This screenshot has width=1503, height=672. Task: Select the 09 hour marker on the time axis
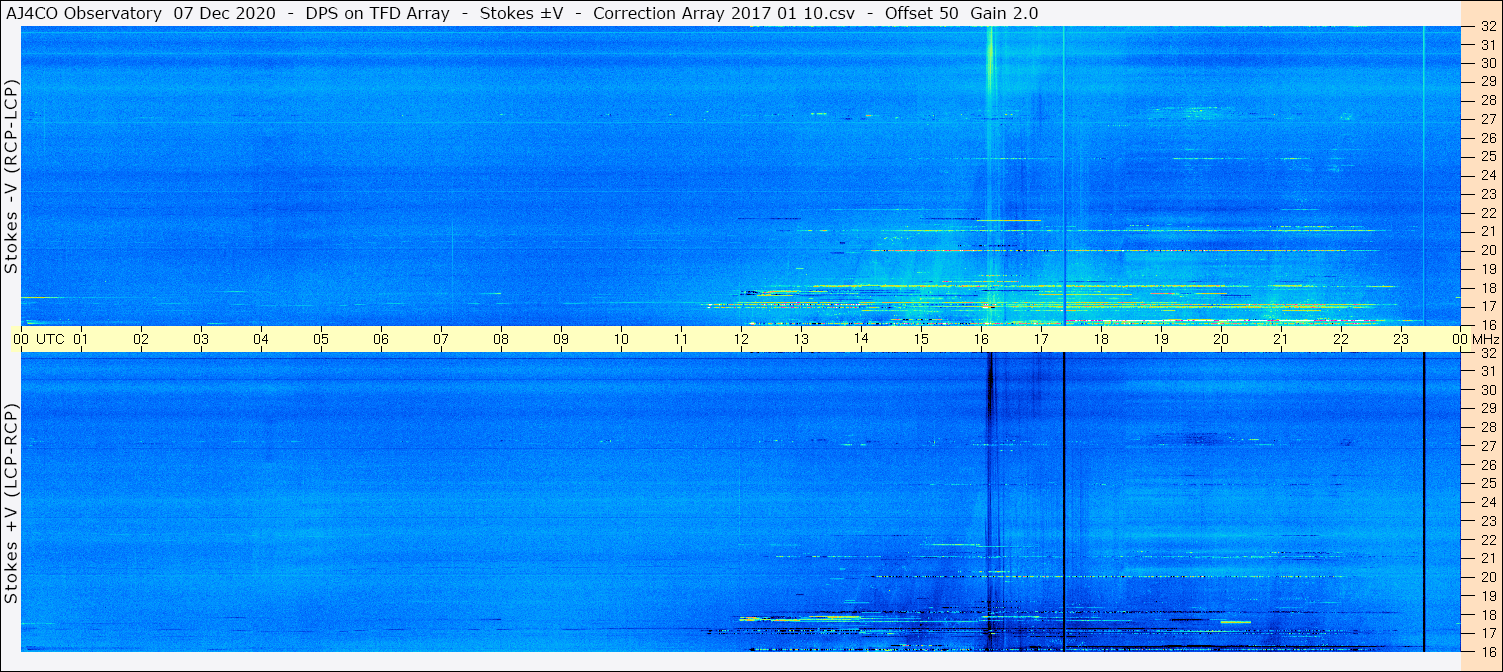pyautogui.click(x=561, y=339)
